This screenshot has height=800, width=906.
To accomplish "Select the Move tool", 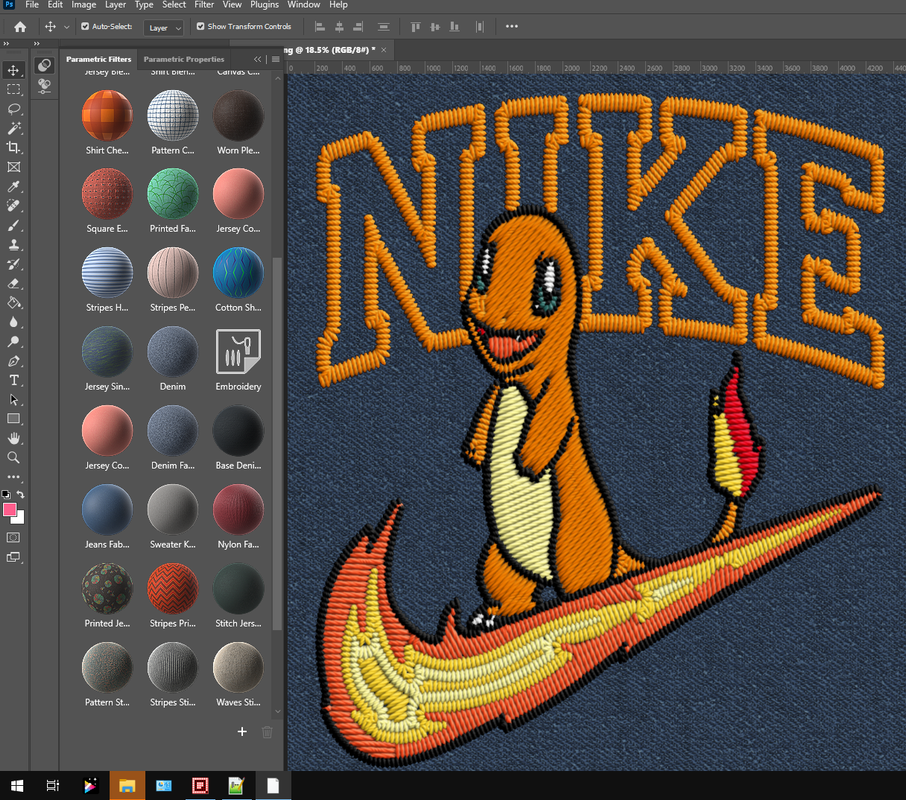I will pos(13,70).
